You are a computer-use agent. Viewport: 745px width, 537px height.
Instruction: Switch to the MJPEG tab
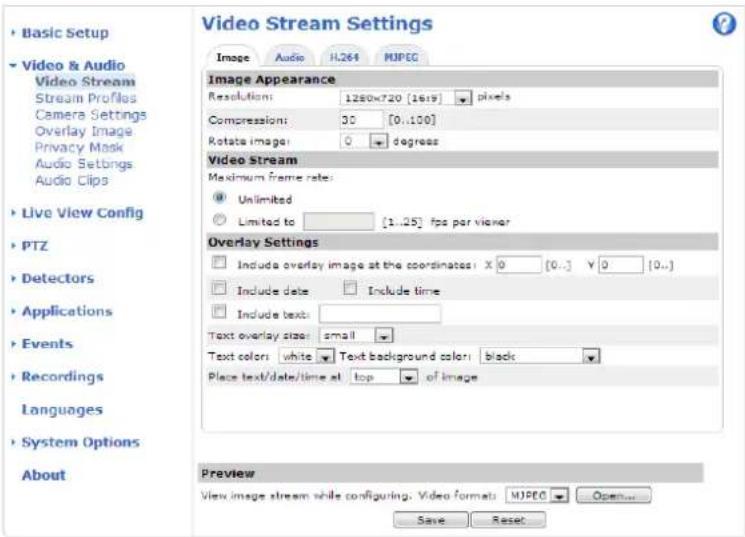[401, 58]
